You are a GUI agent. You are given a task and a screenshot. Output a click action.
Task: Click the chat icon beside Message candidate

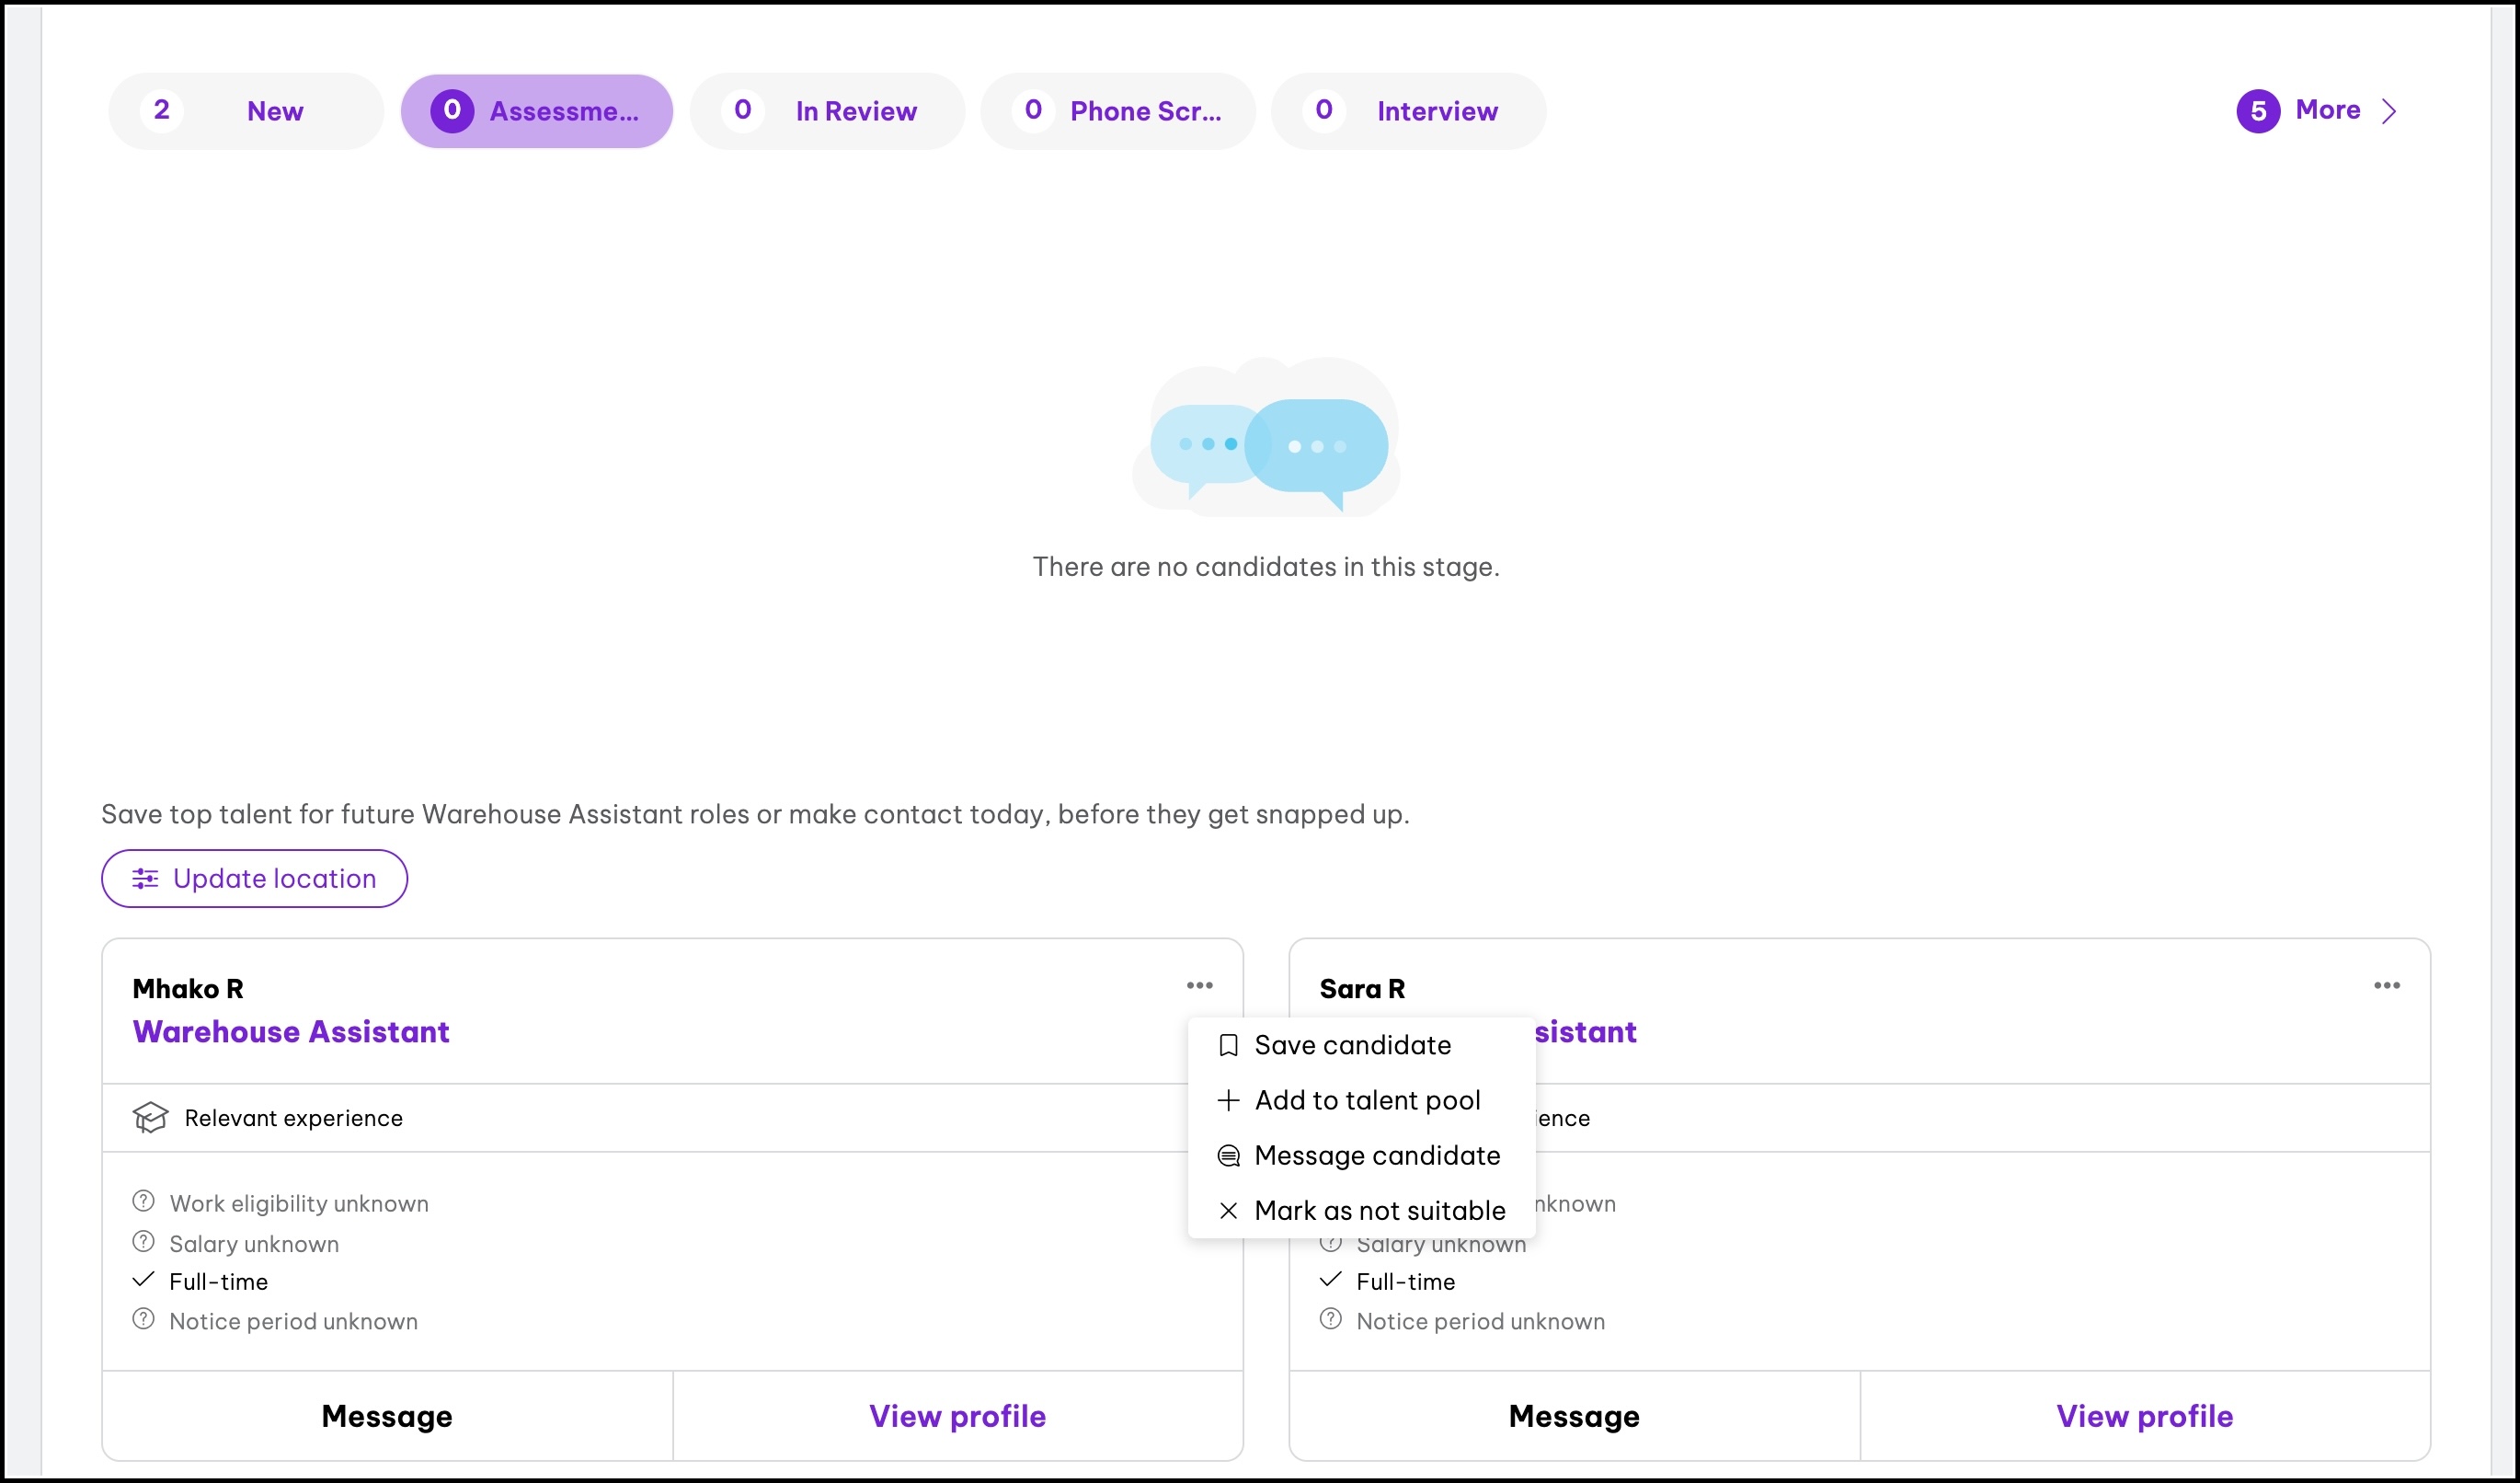(1228, 1156)
